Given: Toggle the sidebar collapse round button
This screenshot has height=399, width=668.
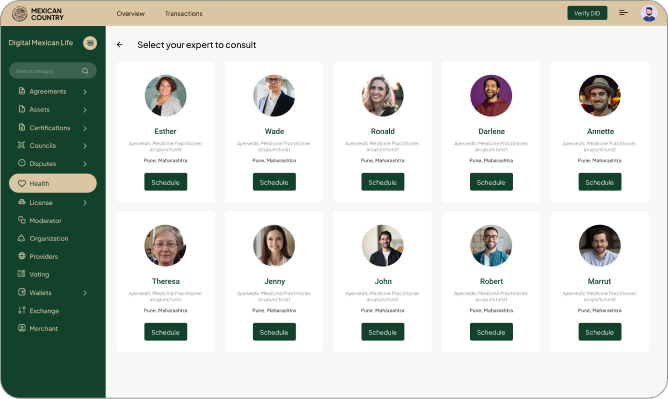Looking at the screenshot, I should coord(90,43).
